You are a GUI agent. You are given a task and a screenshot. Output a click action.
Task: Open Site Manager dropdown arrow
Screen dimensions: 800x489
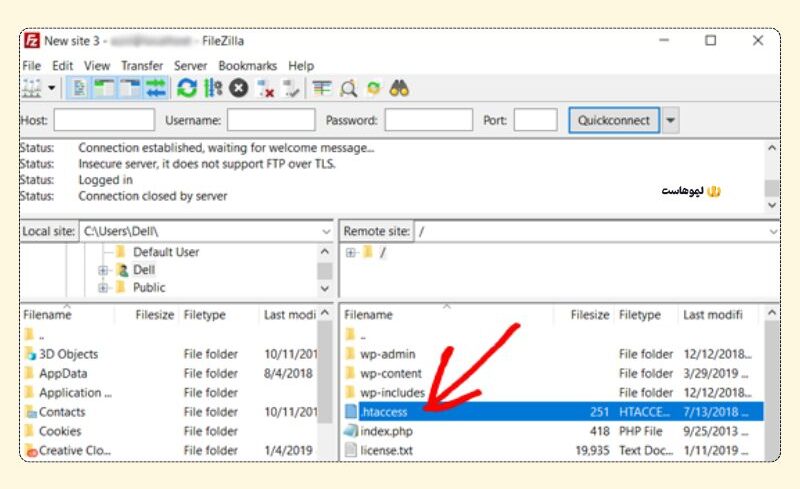52,89
